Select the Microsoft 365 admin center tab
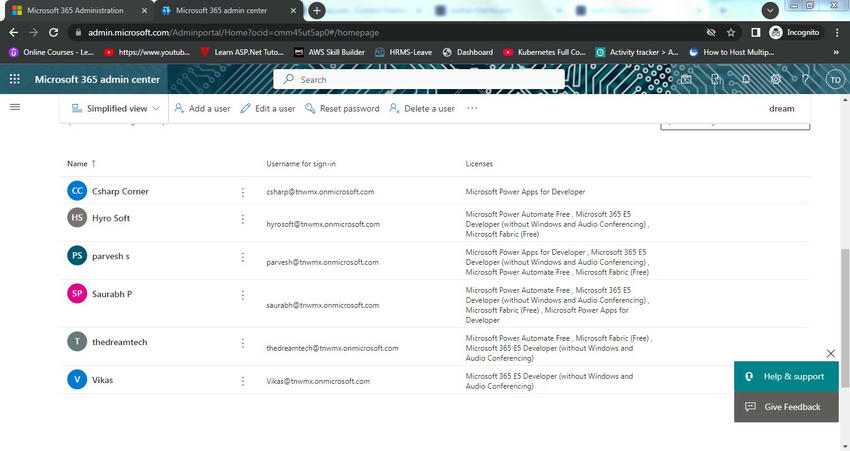The height and width of the screenshot is (451, 850). pos(228,10)
